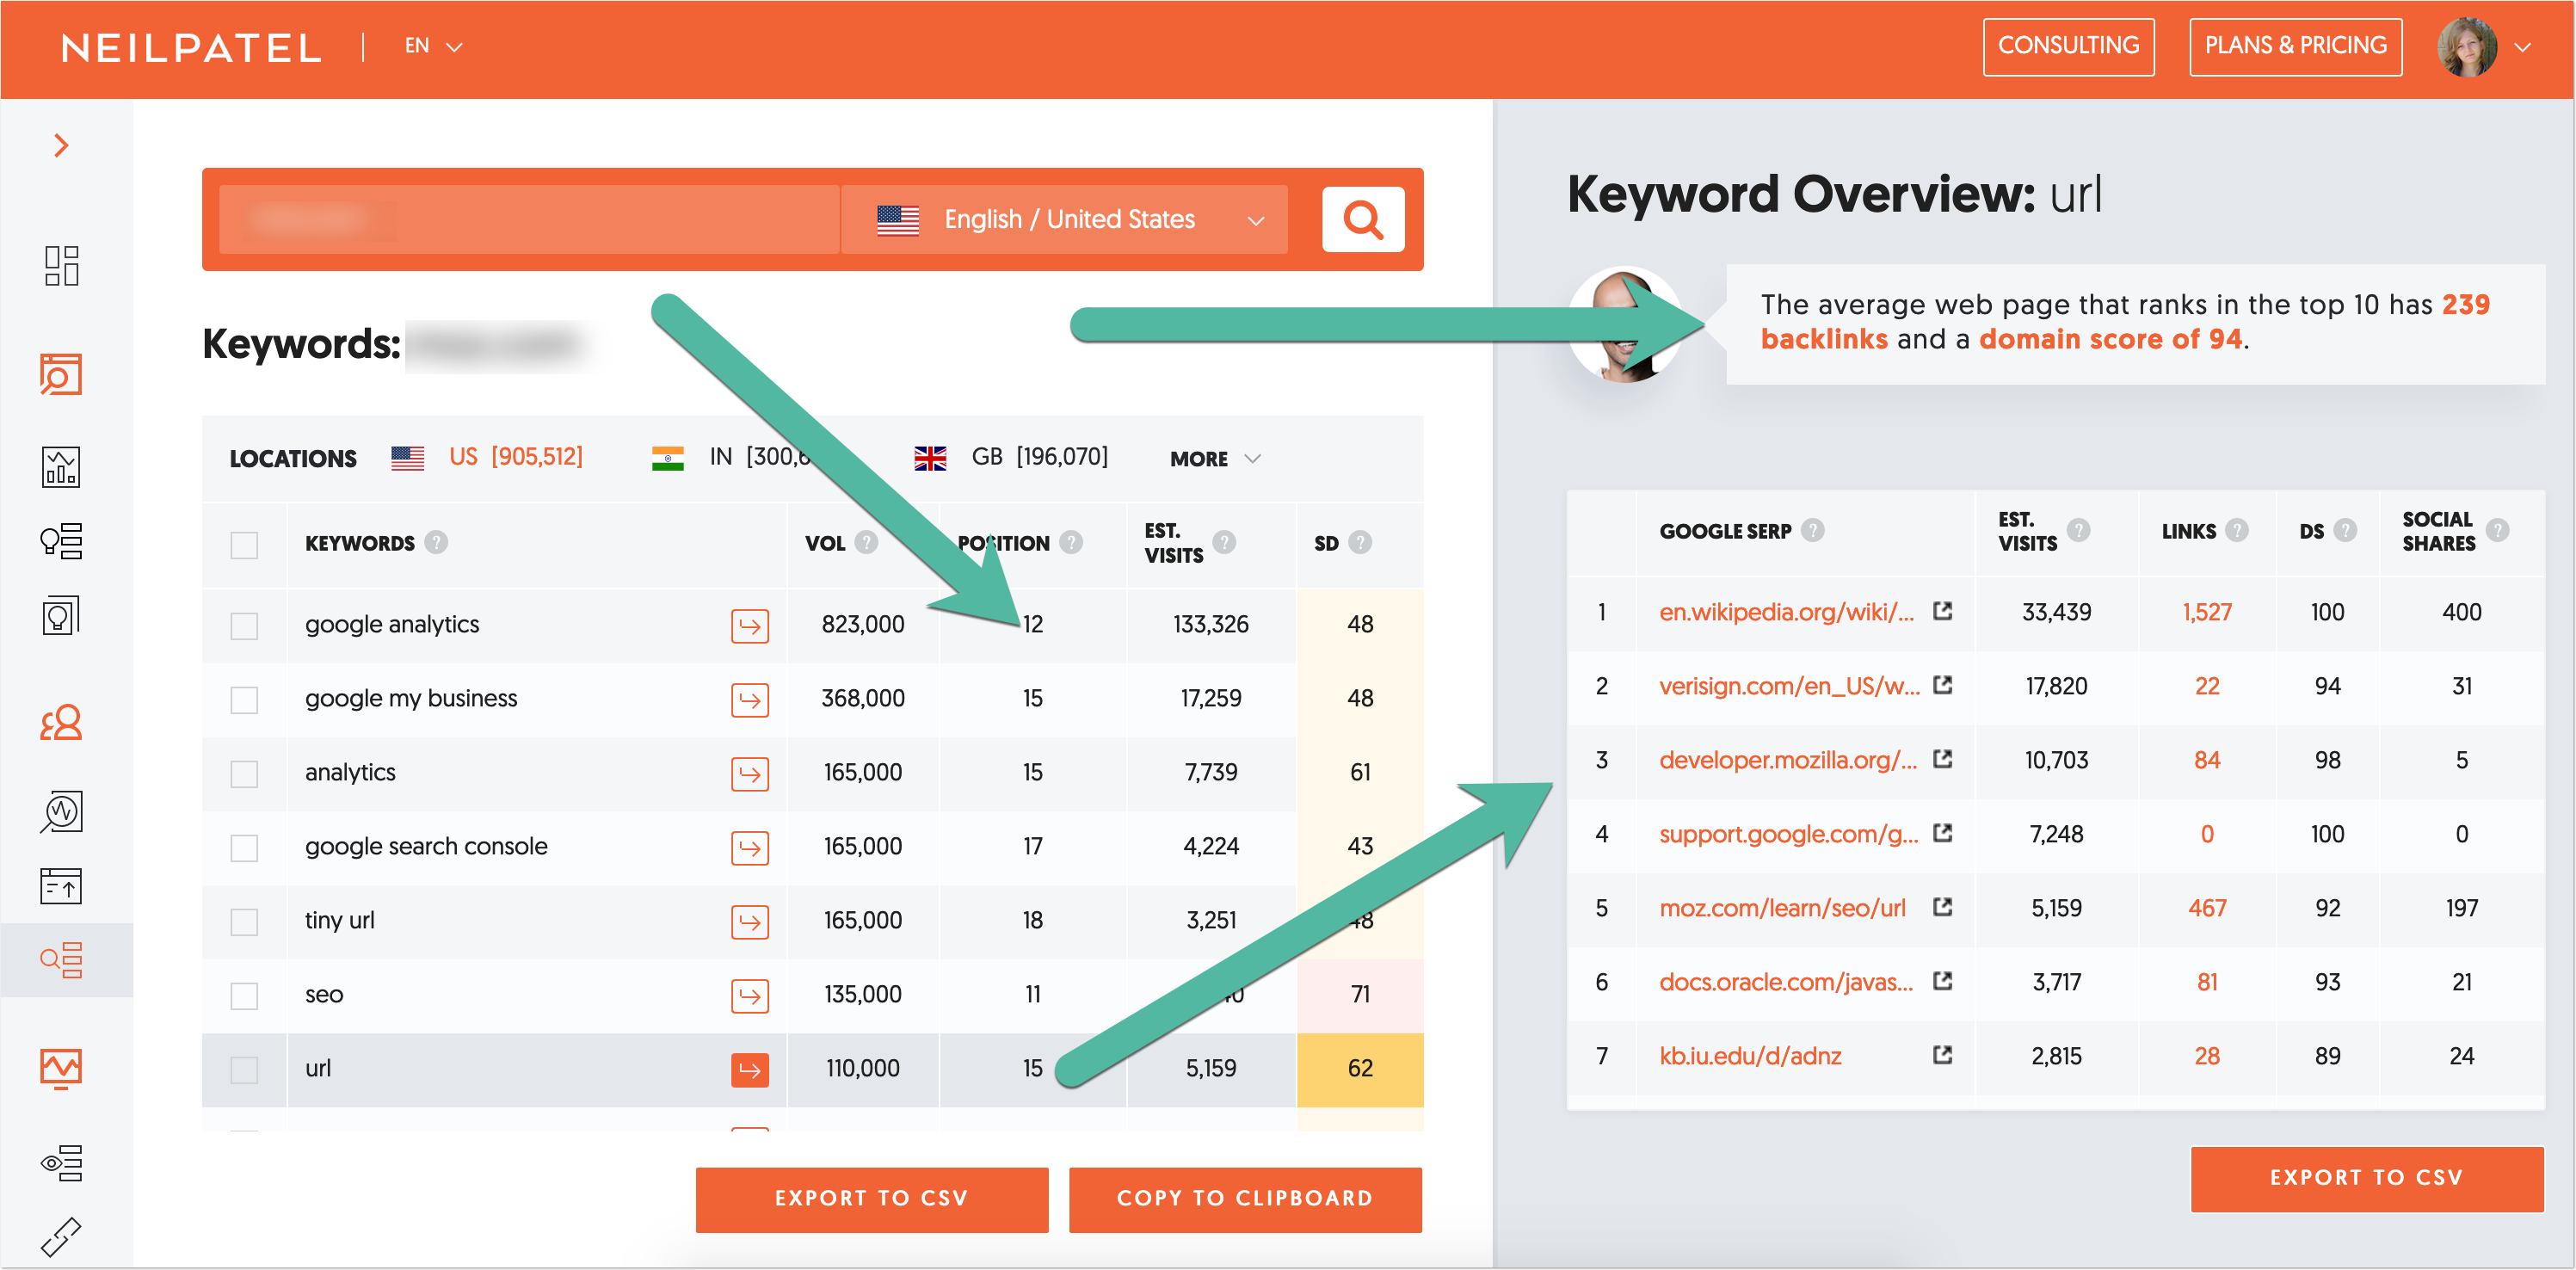Click the highlighted SD value 62 cell

coord(1360,1069)
